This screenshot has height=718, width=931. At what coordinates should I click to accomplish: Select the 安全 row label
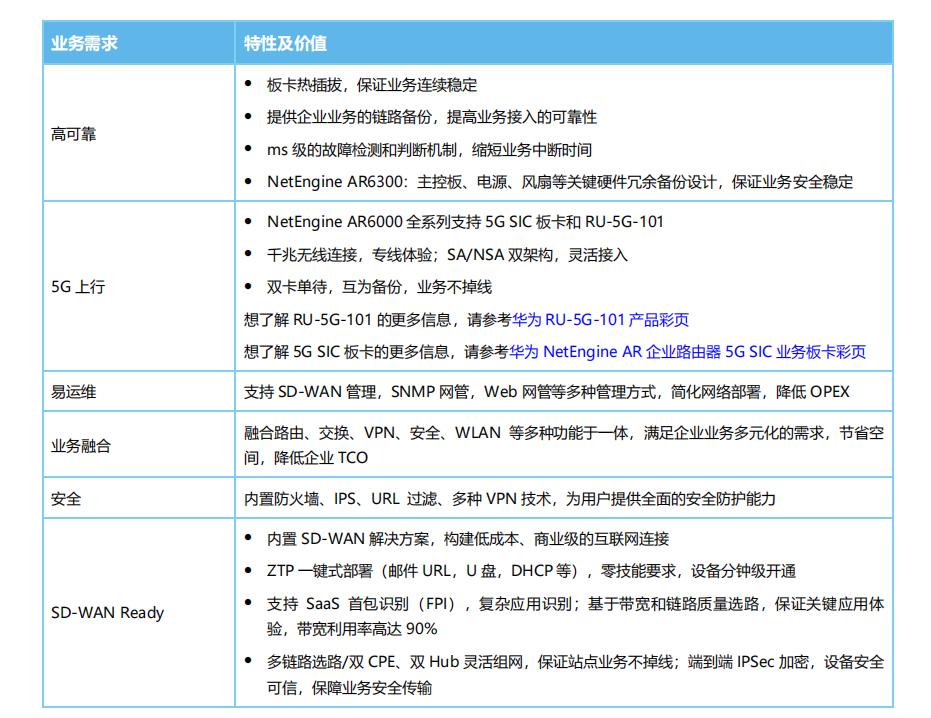pyautogui.click(x=66, y=499)
